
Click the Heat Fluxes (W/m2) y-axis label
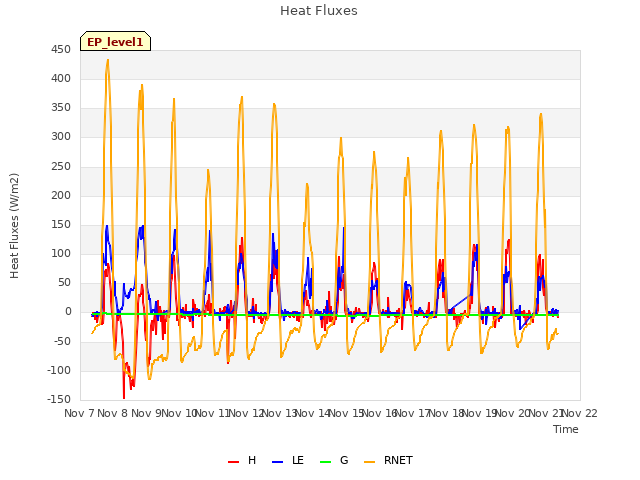pyautogui.click(x=14, y=226)
